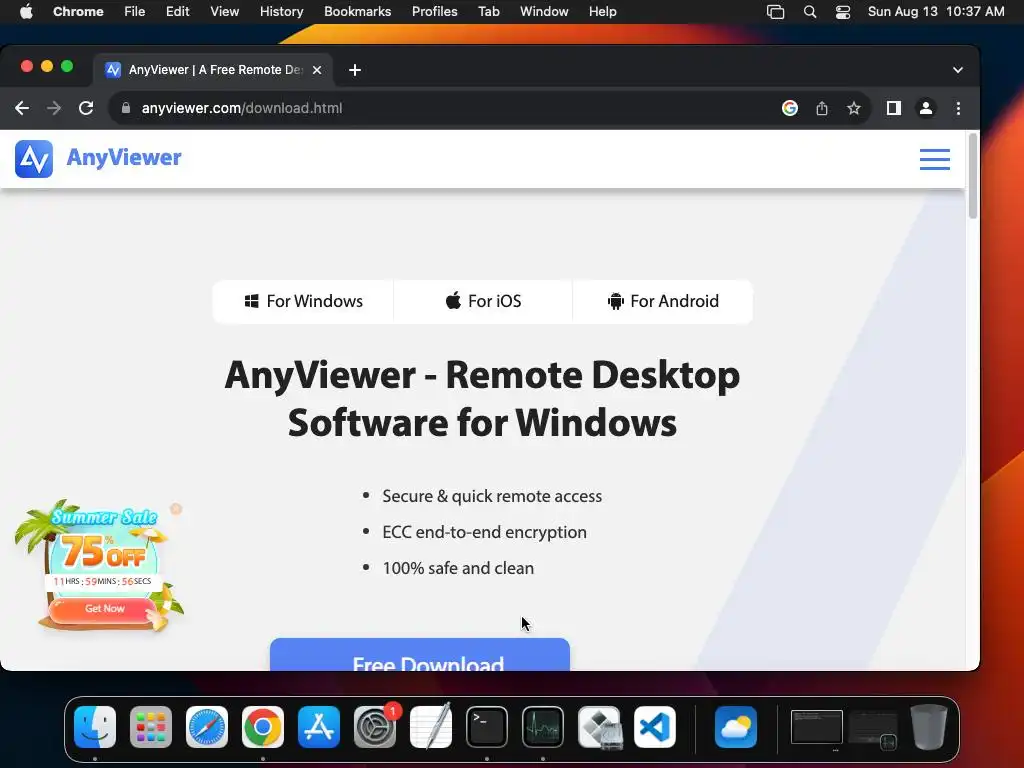Open Boot Camp Assistant from the Dock
The height and width of the screenshot is (768, 1024).
coord(600,727)
